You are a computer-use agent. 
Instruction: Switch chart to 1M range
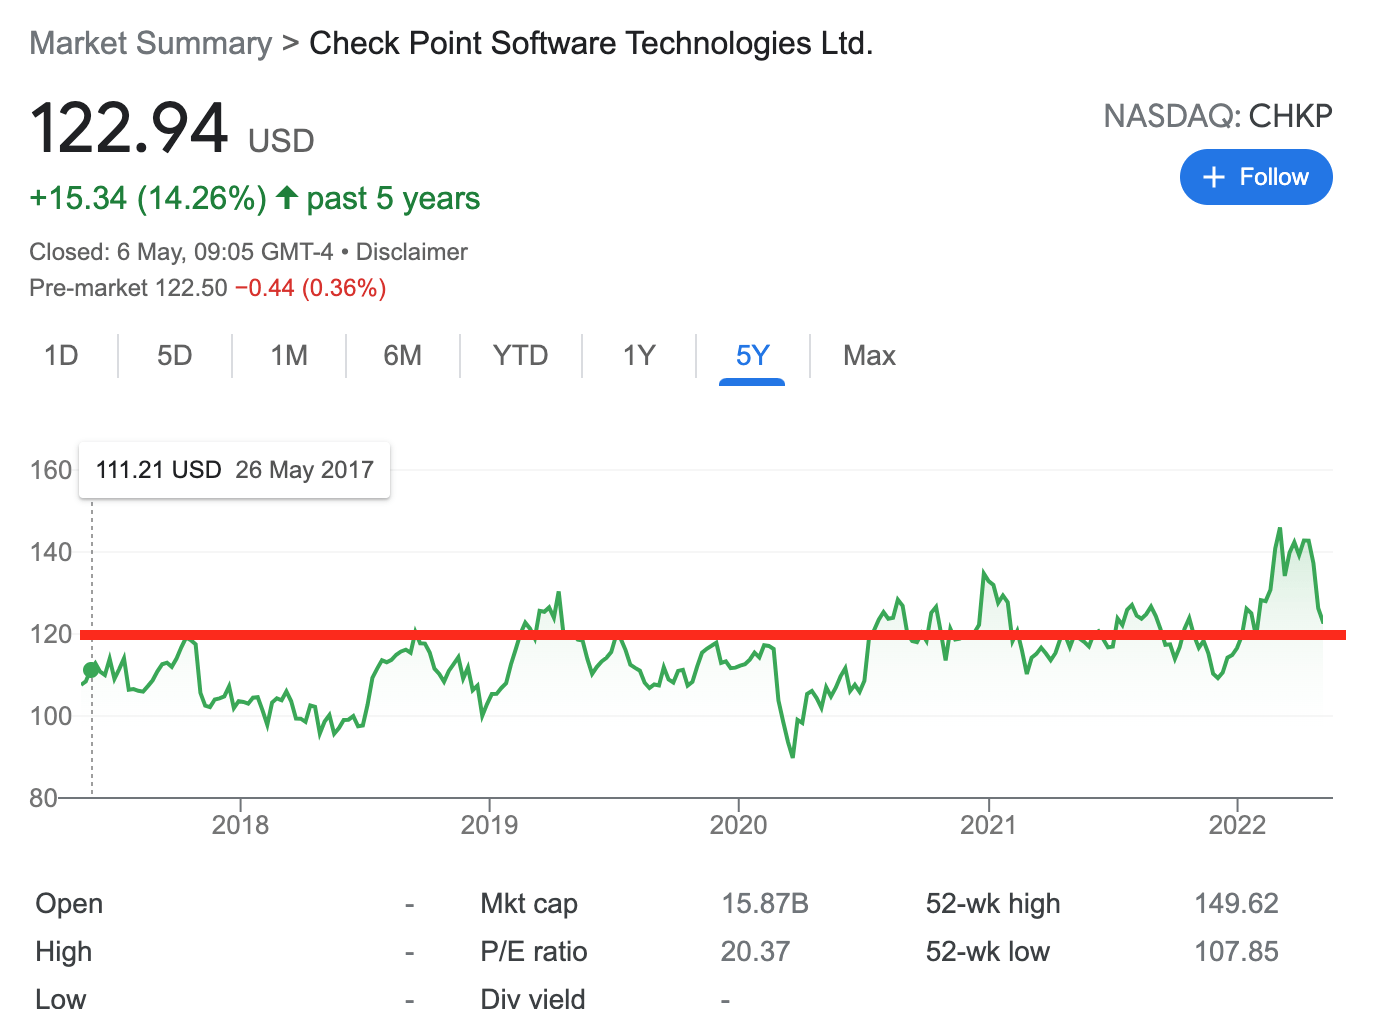[289, 356]
